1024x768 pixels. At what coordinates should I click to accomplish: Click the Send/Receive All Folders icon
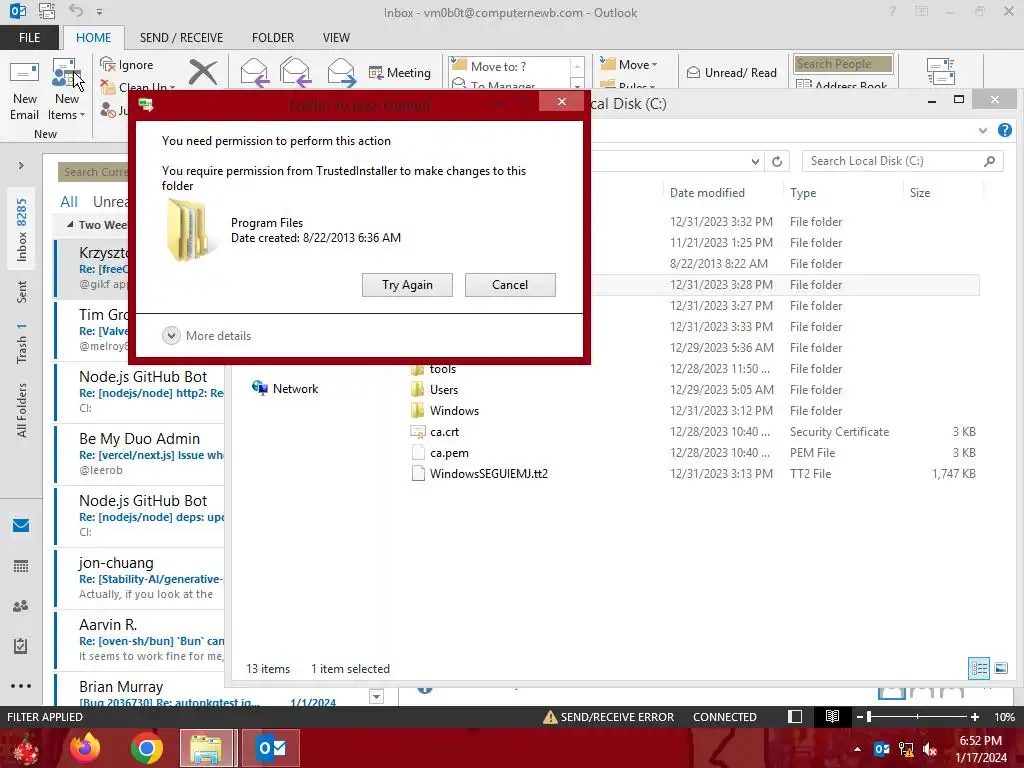[941, 71]
